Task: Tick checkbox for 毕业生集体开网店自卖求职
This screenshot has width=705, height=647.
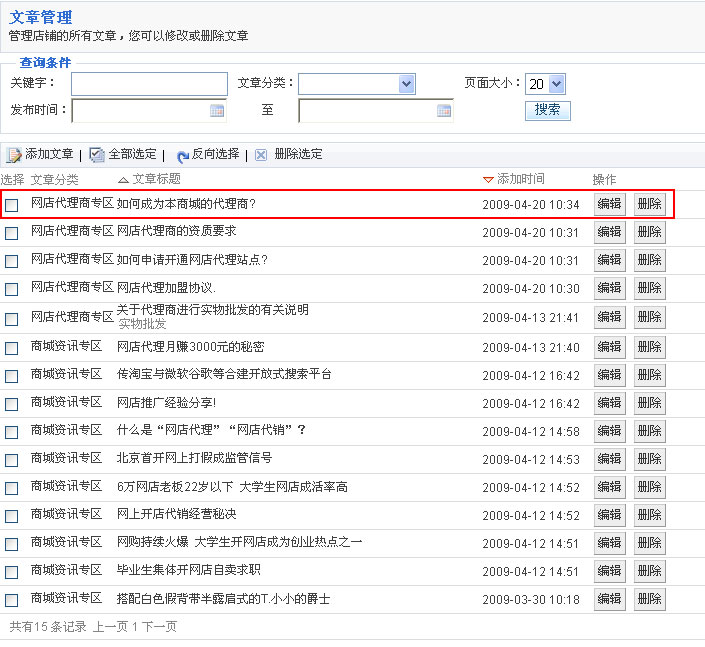Action: pyautogui.click(x=12, y=572)
